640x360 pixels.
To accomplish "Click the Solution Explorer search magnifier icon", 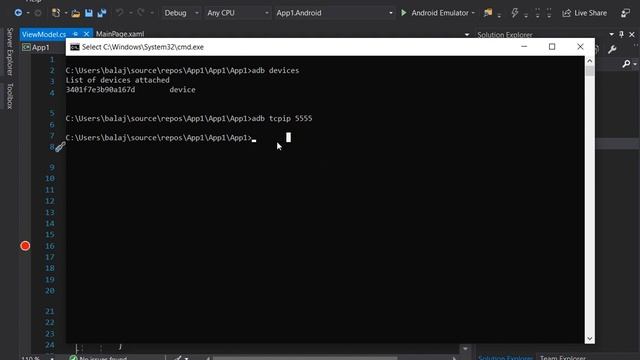I will coord(626,64).
